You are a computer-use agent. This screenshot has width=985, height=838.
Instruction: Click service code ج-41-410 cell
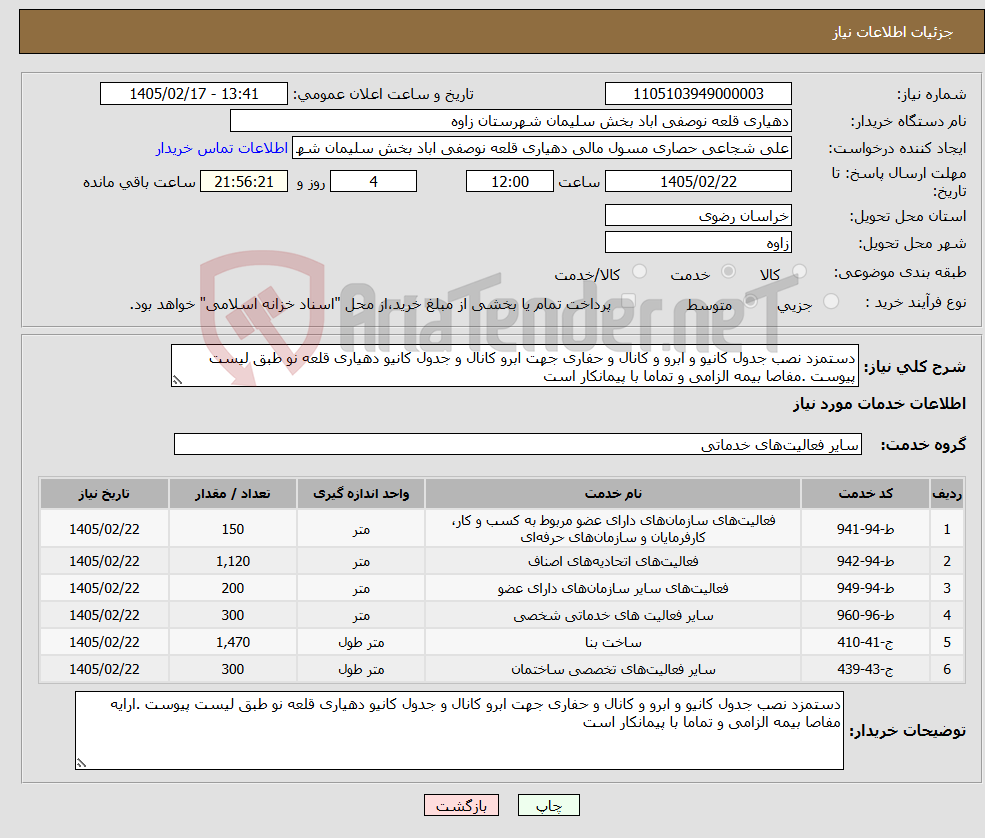pos(865,642)
